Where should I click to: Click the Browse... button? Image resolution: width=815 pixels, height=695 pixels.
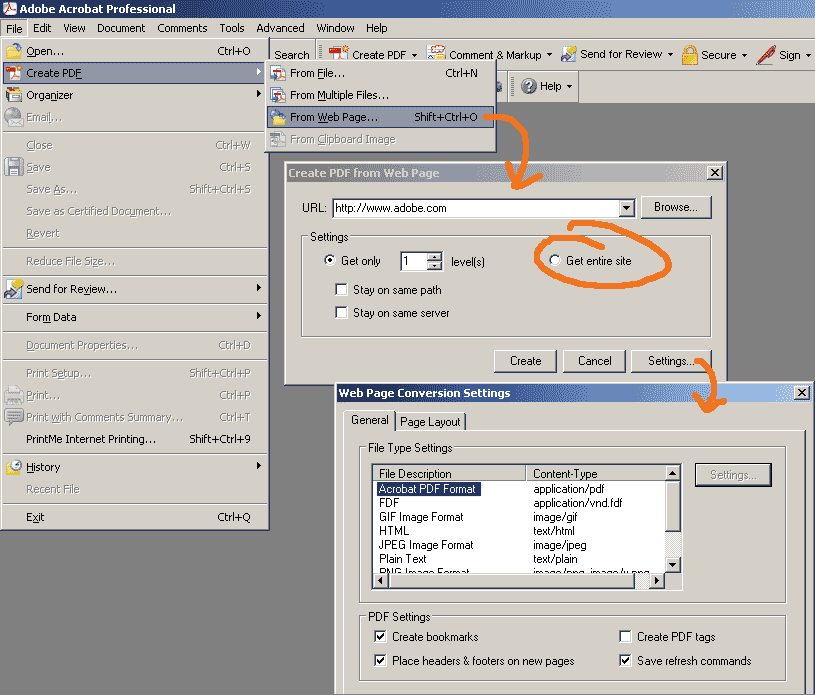click(x=676, y=207)
